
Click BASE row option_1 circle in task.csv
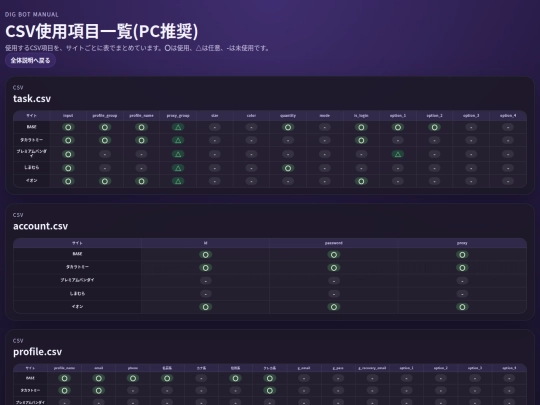point(398,127)
